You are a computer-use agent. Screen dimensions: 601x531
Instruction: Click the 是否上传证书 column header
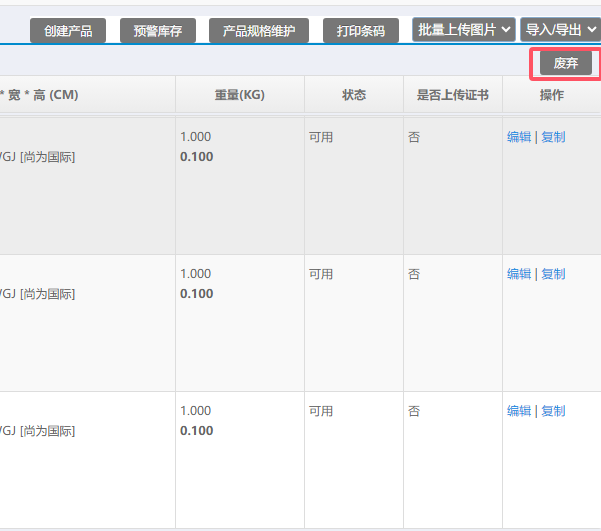(452, 96)
